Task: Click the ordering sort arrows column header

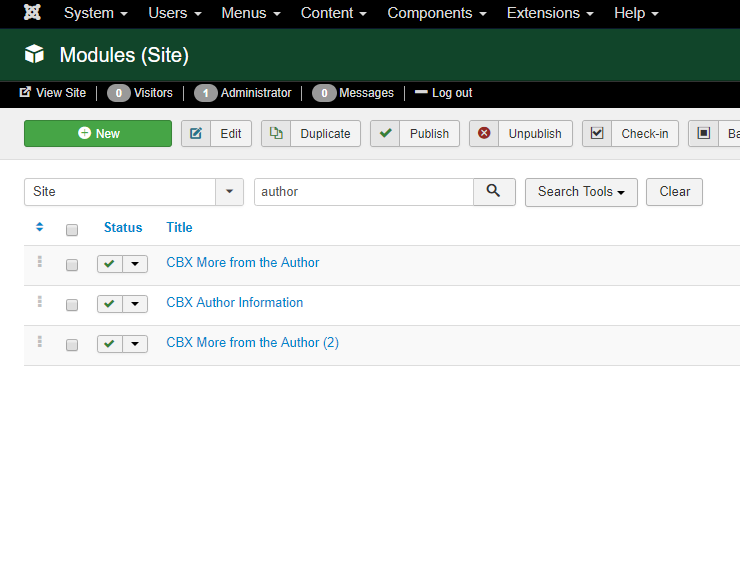Action: click(40, 227)
